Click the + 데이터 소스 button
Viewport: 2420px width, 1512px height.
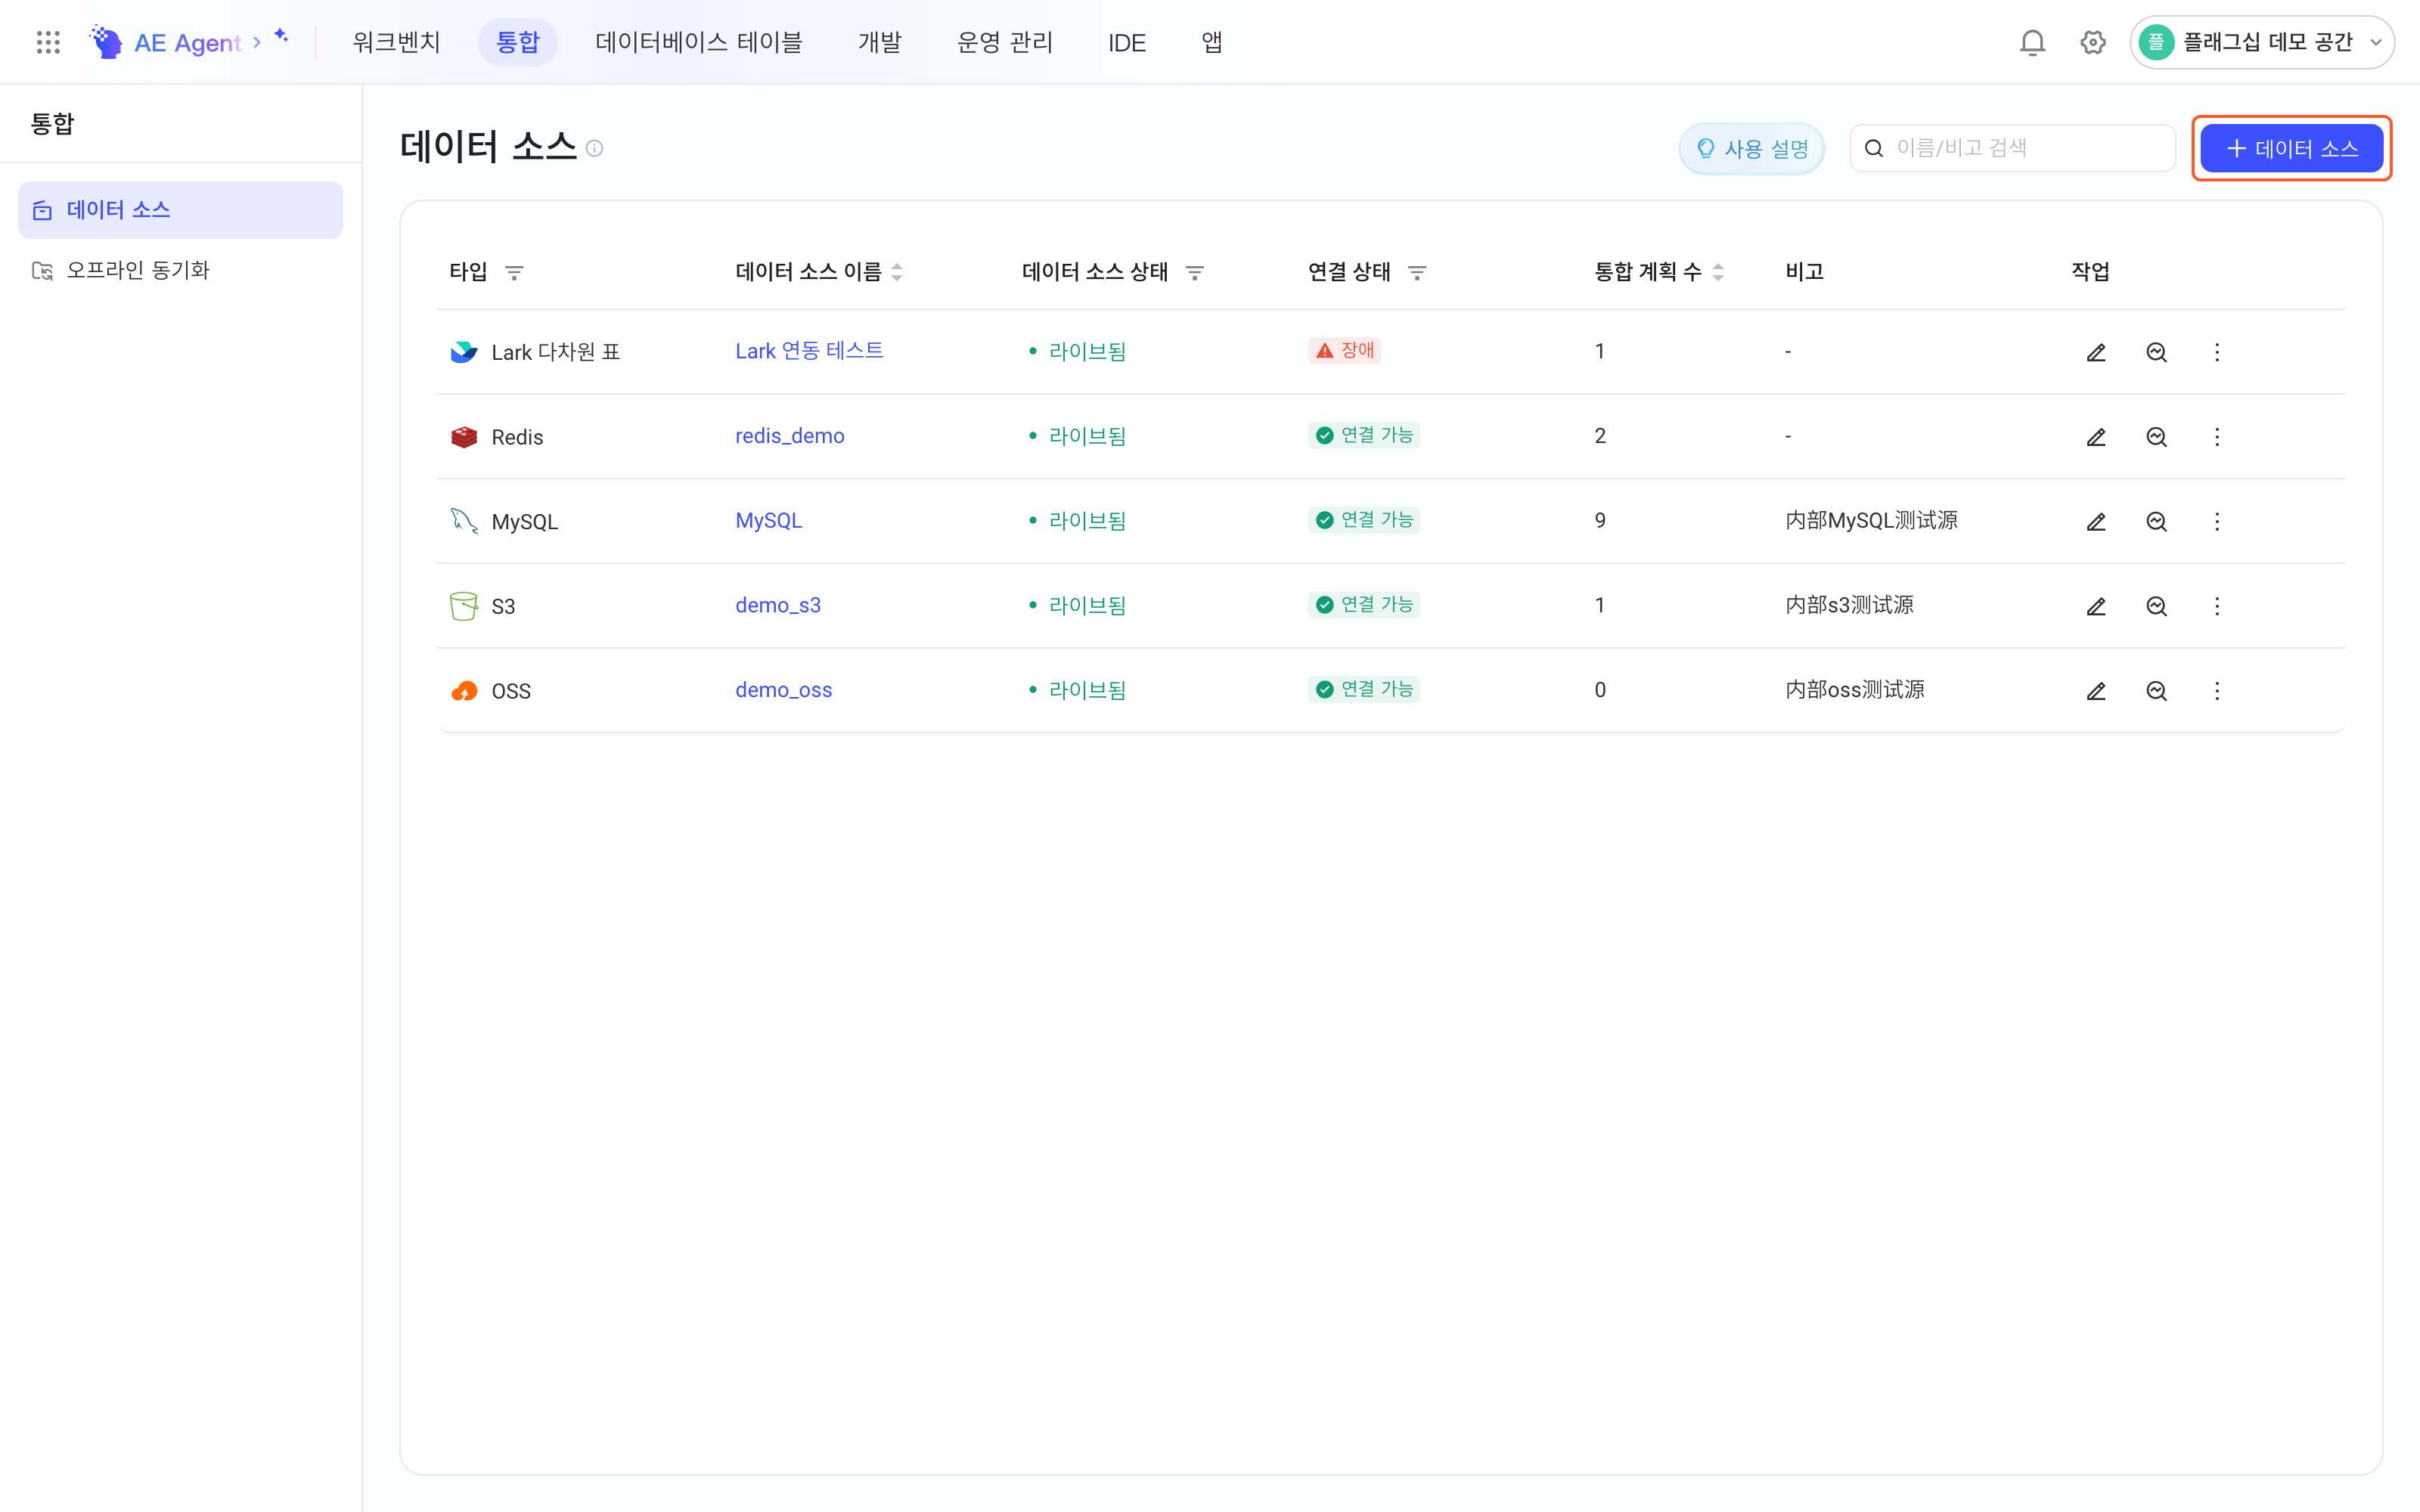pos(2291,149)
